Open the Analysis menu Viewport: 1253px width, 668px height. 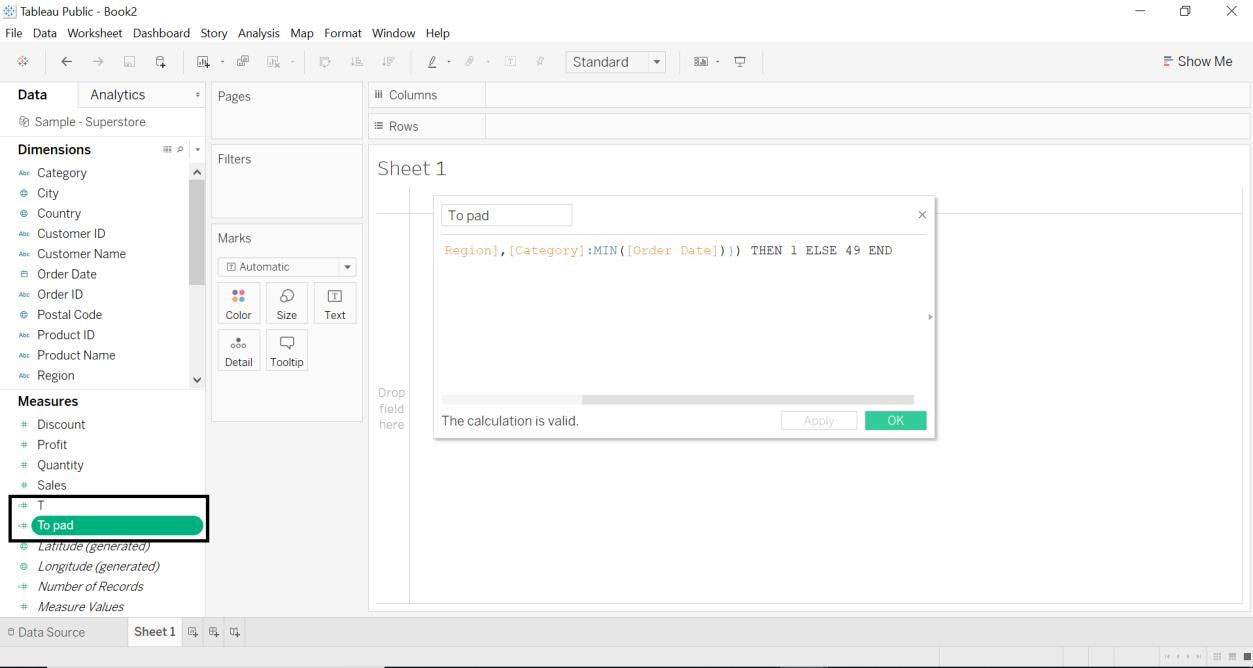pos(258,33)
